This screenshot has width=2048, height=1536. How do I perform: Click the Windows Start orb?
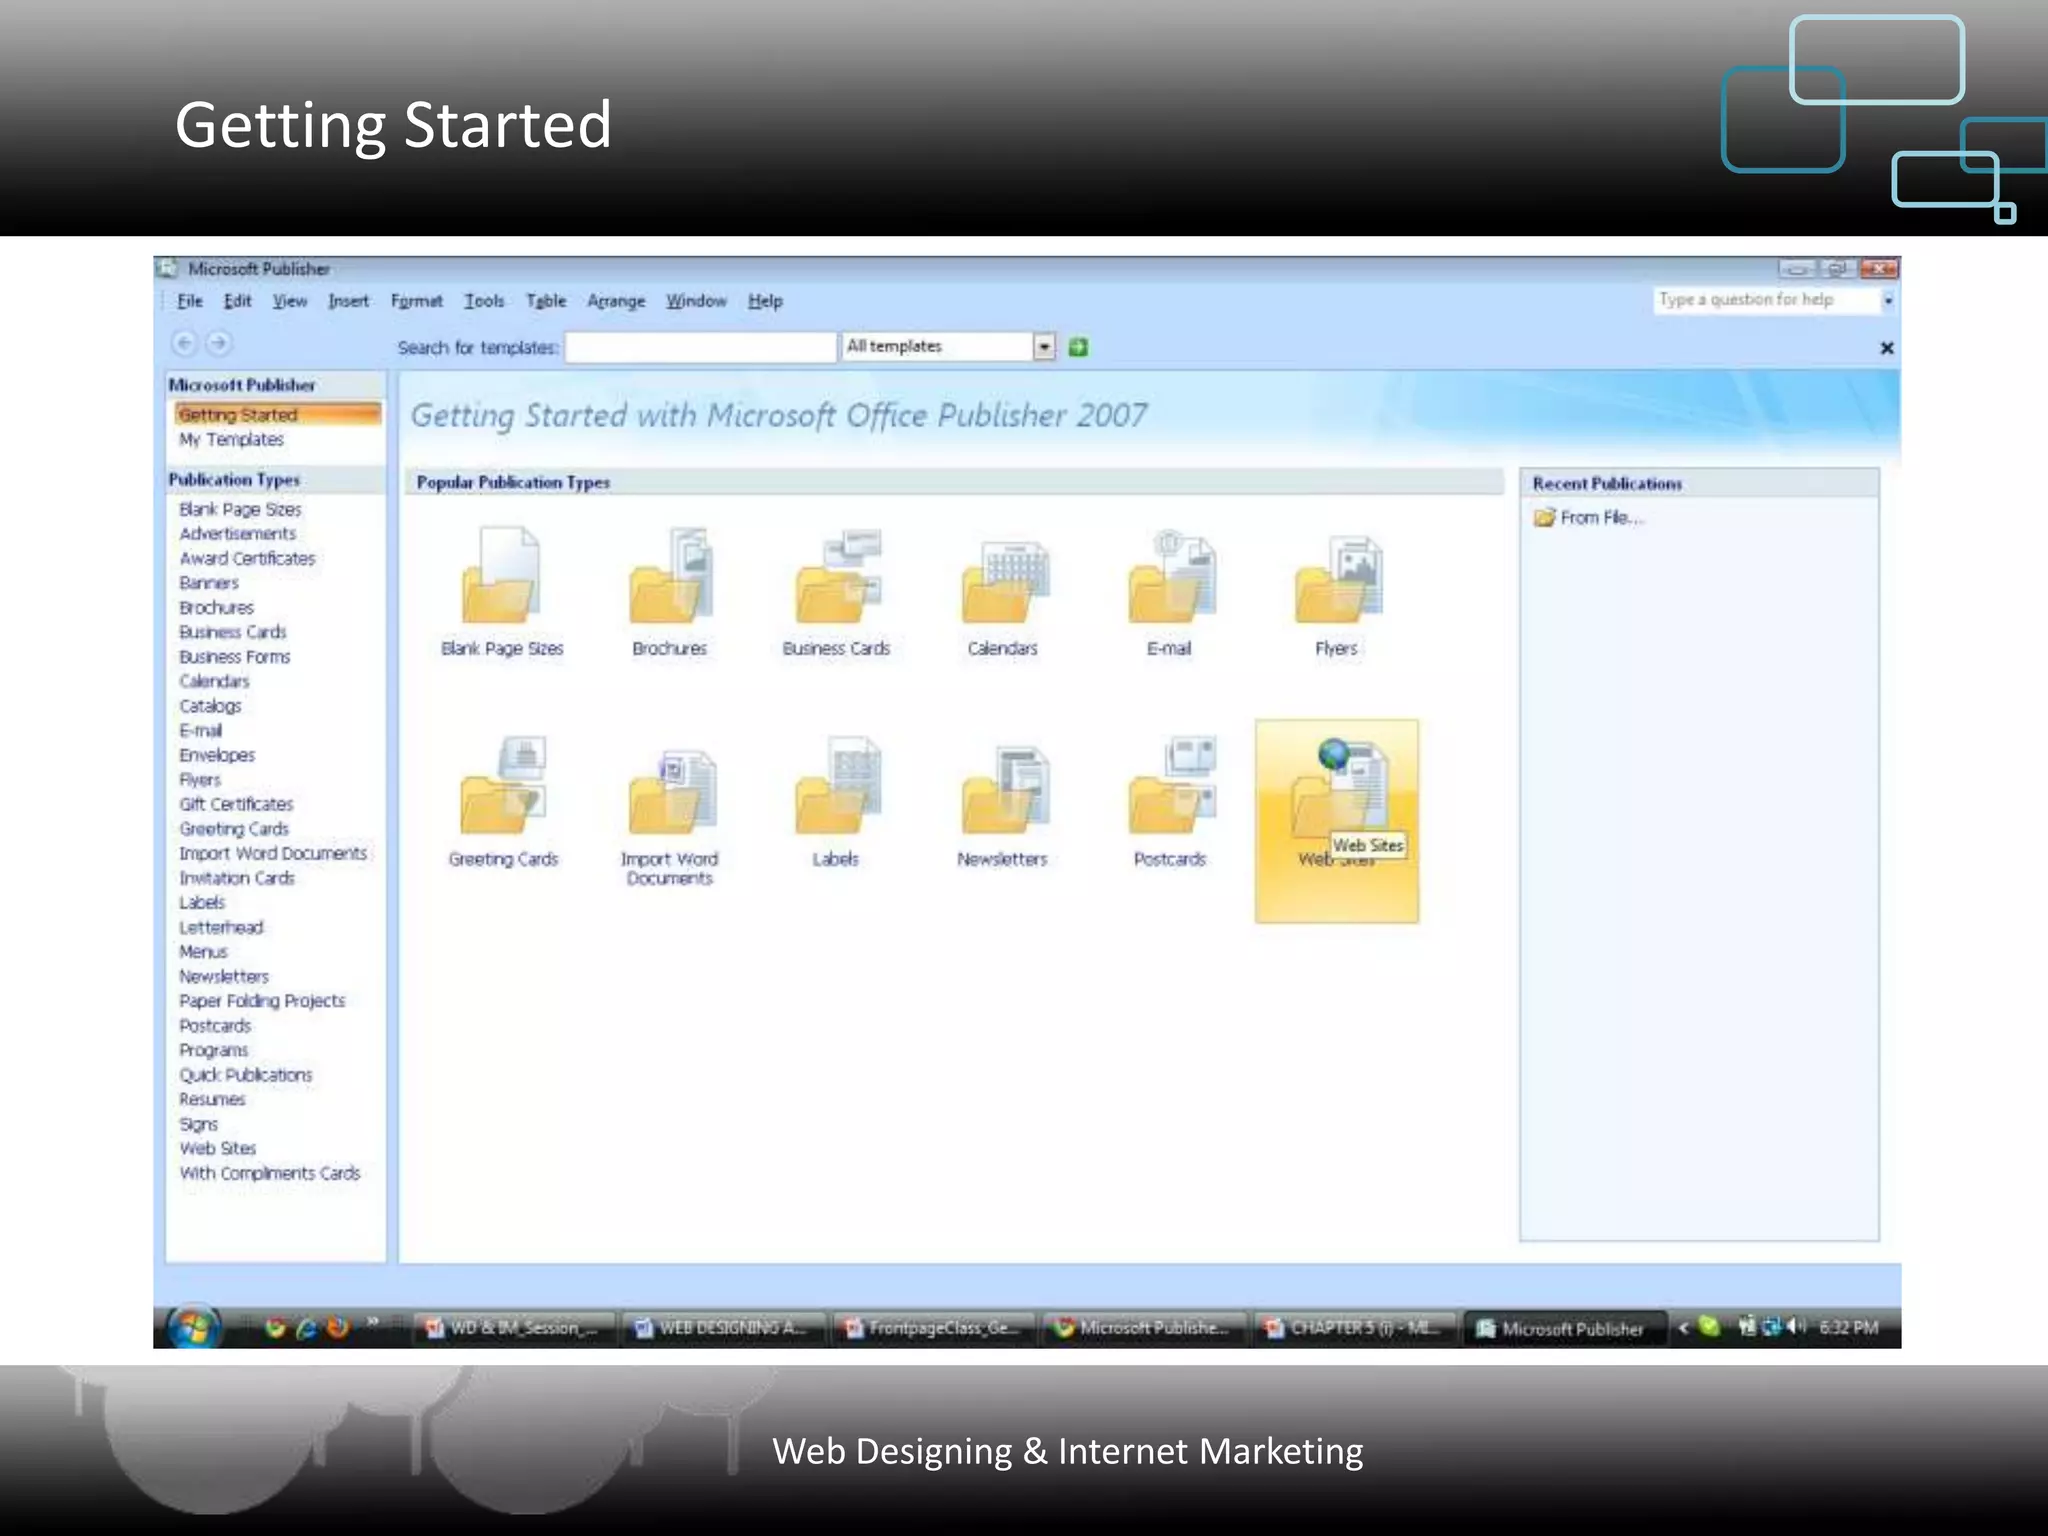[x=194, y=1328]
